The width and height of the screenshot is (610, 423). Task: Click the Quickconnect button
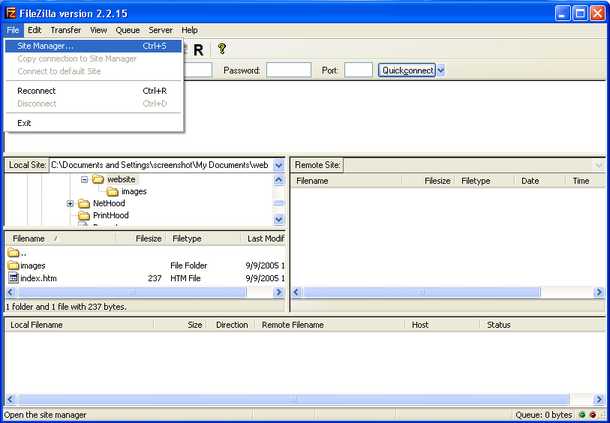click(407, 70)
